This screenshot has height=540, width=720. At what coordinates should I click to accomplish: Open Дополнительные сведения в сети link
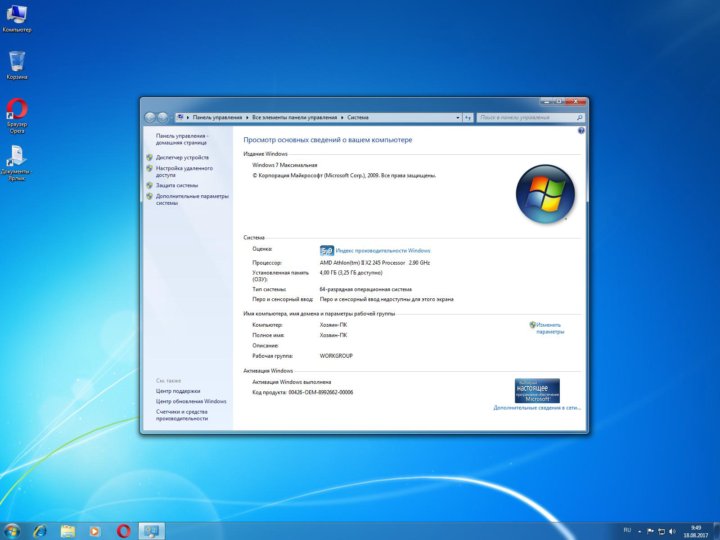click(x=537, y=408)
